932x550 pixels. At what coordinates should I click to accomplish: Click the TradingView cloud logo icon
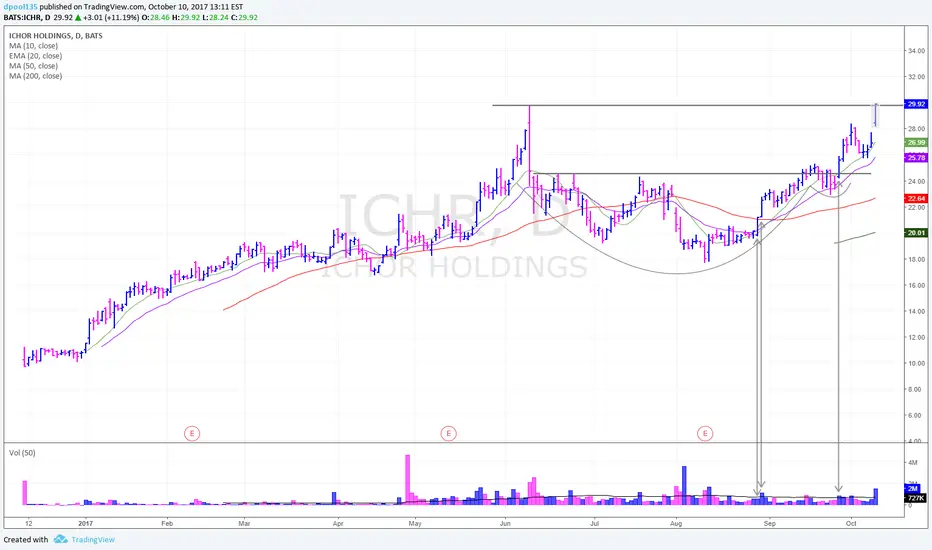click(60, 539)
